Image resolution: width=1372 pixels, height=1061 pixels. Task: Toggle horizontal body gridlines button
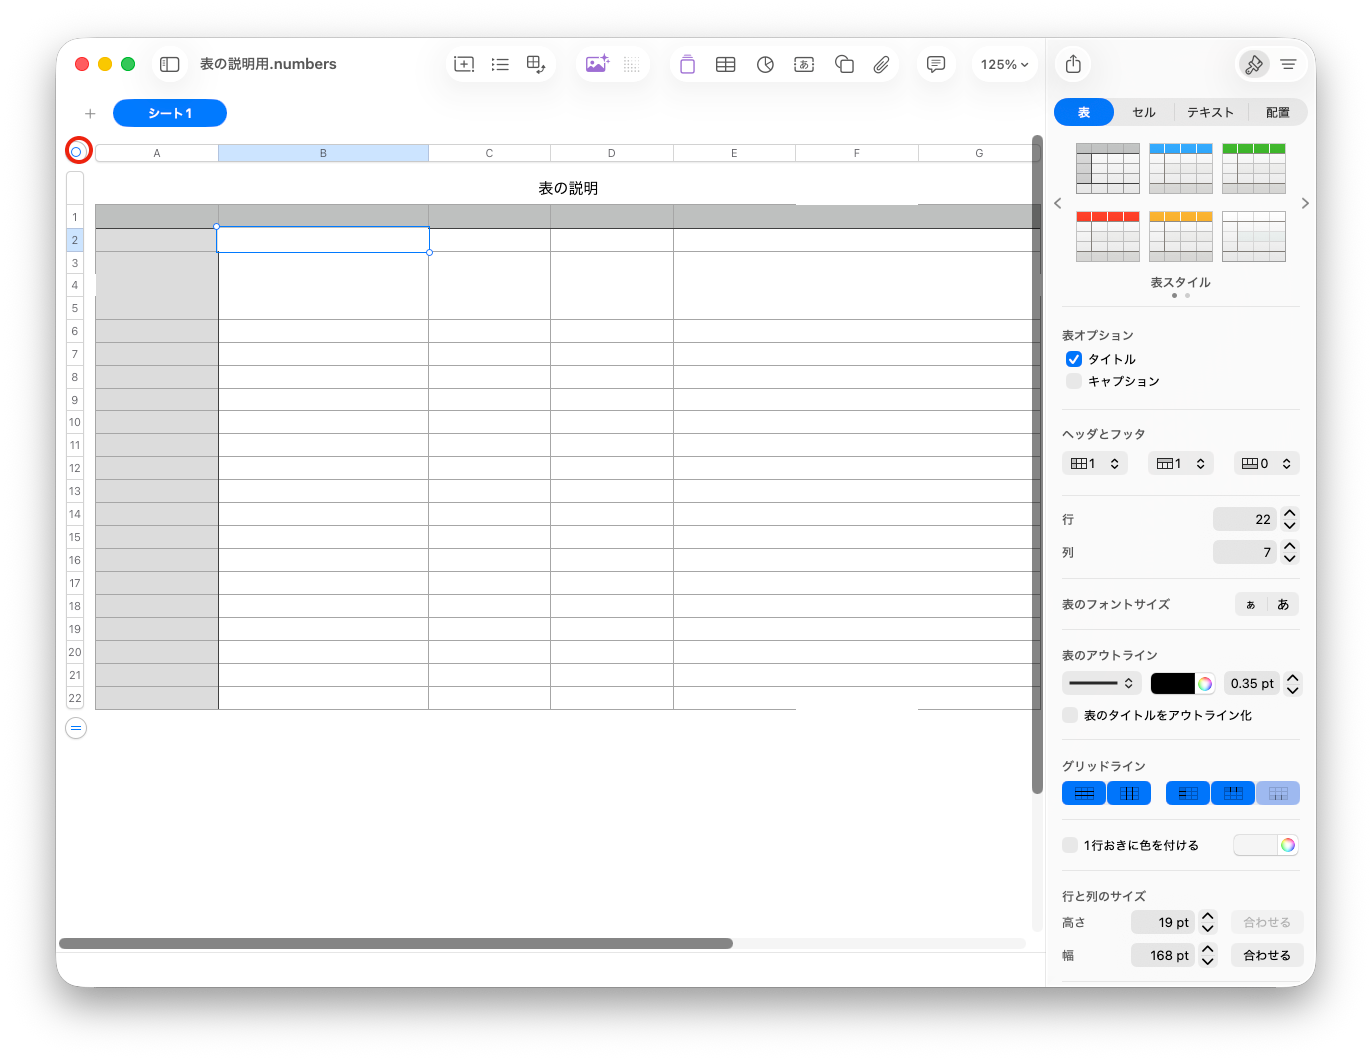coord(1084,793)
